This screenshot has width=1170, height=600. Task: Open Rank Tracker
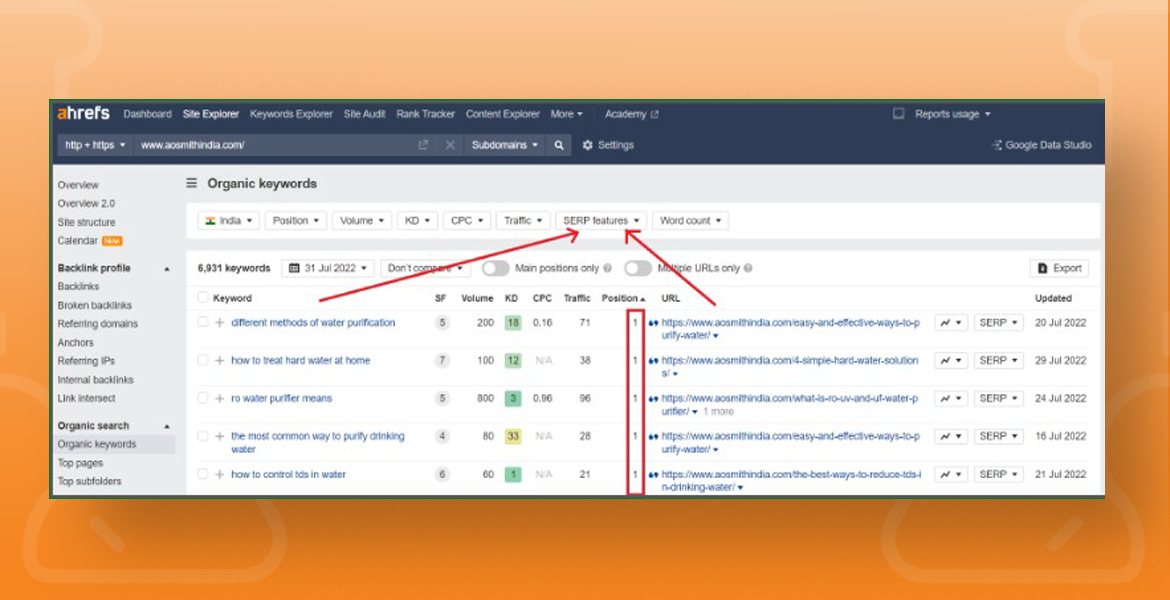(425, 114)
